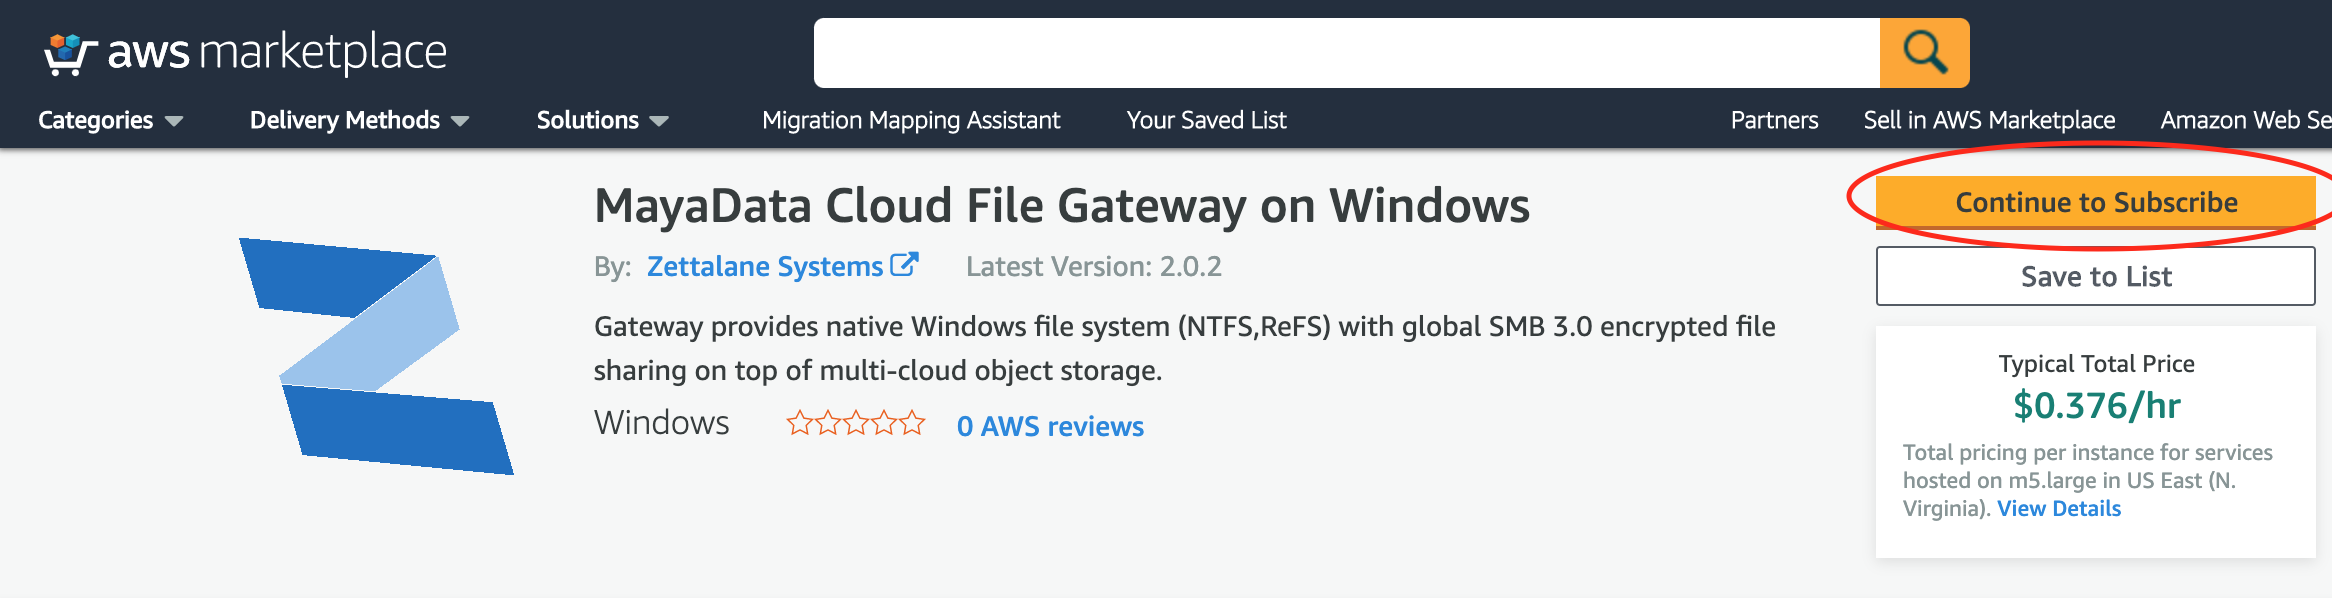Click the orange search magnifier icon

pos(1924,53)
